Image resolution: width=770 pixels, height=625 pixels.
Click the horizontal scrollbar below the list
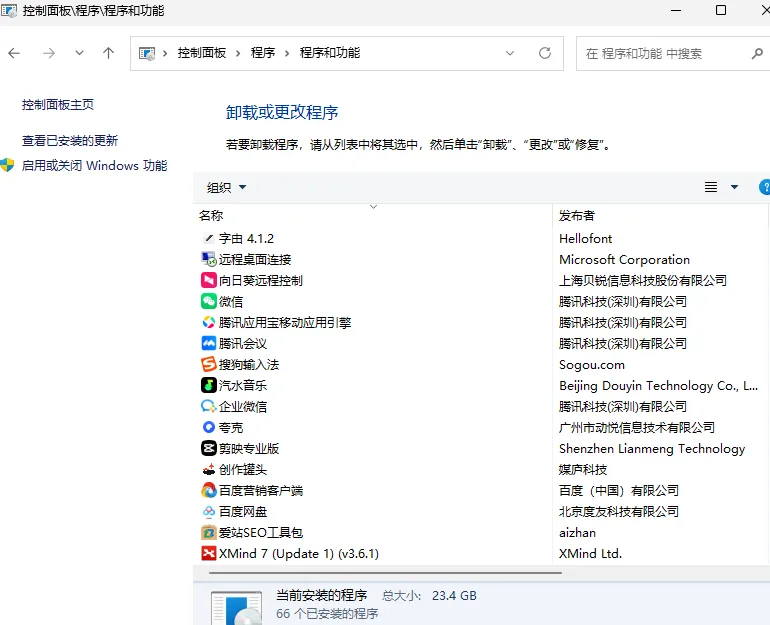pos(385,572)
